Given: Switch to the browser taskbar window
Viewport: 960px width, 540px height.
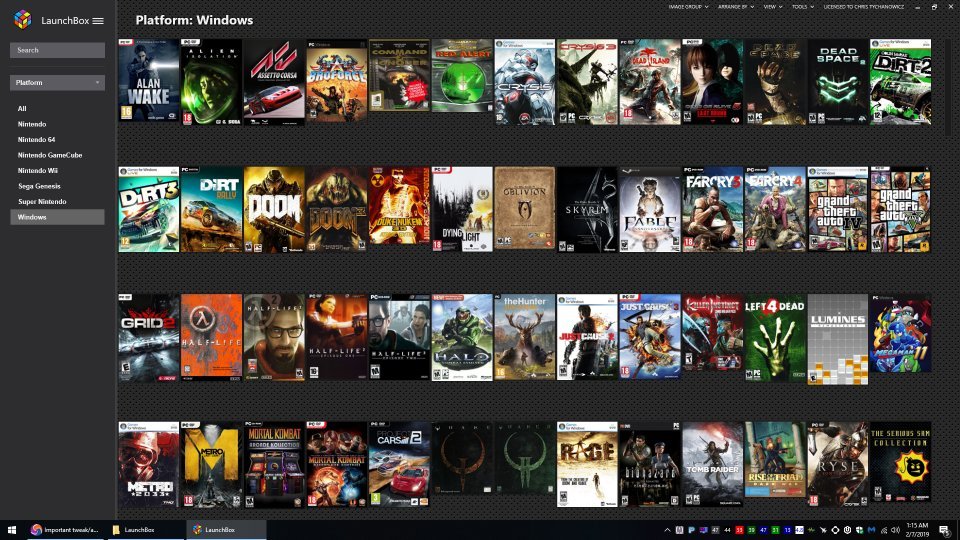Looking at the screenshot, I should 64,530.
